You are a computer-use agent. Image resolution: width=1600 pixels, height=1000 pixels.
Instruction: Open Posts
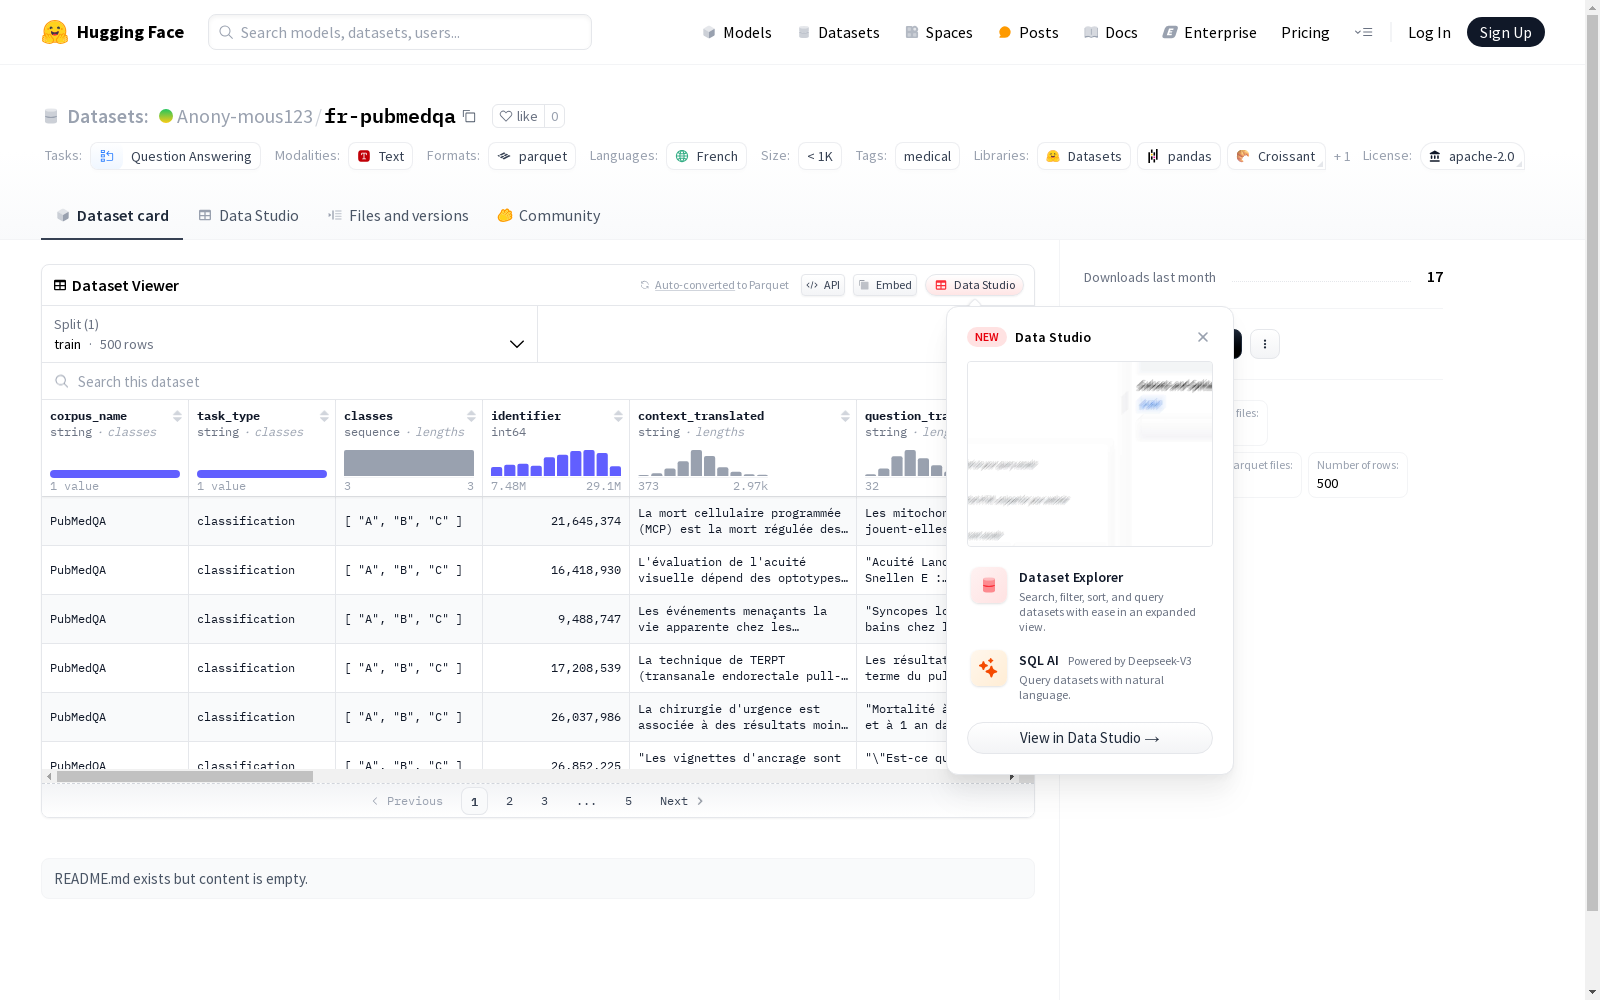coord(1028,32)
